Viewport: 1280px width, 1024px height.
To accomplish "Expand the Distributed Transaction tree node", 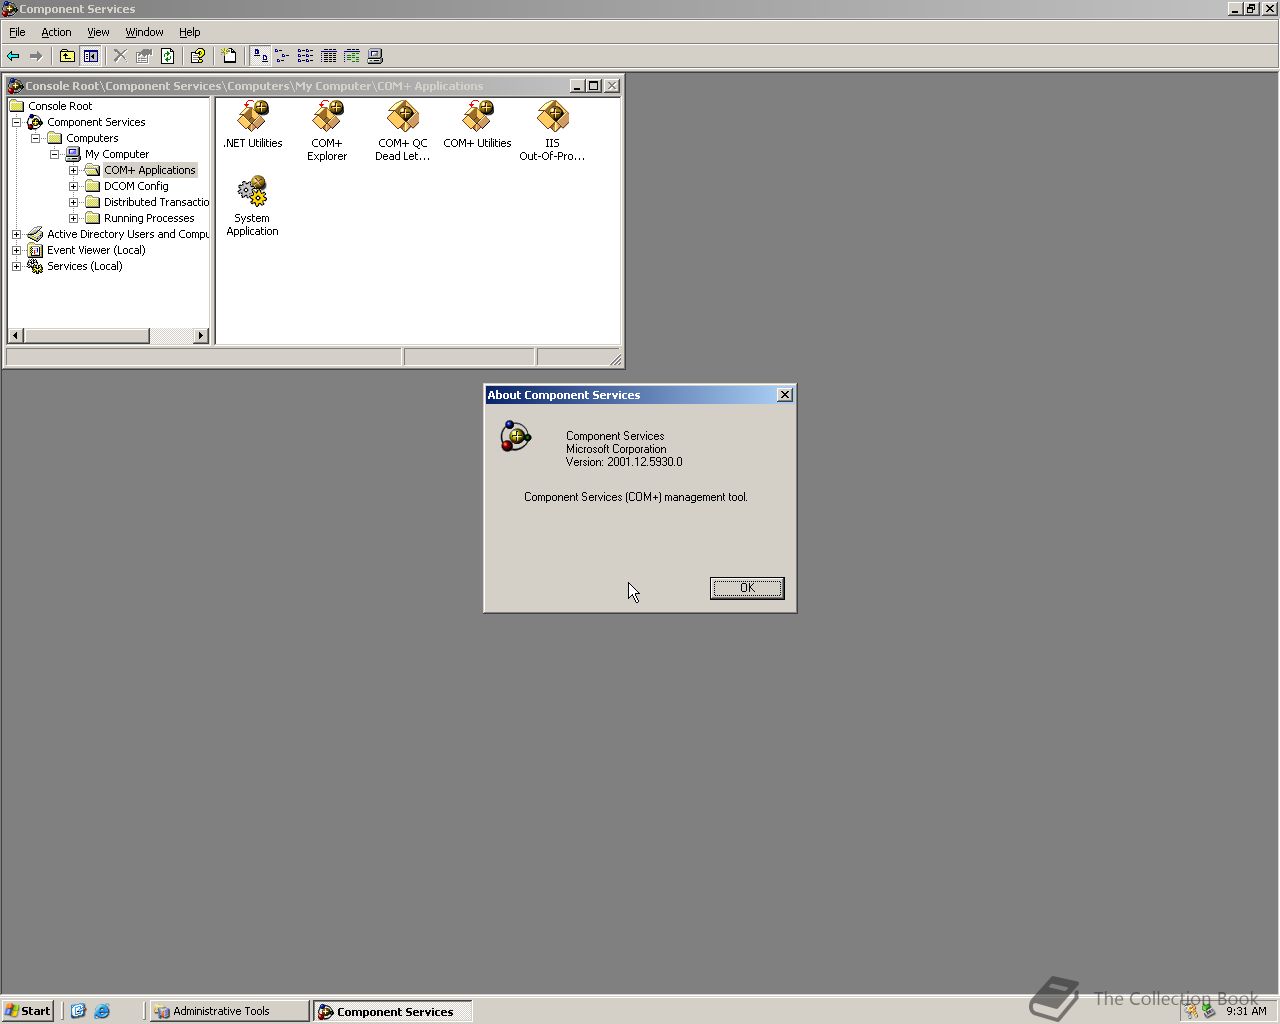I will coord(73,202).
